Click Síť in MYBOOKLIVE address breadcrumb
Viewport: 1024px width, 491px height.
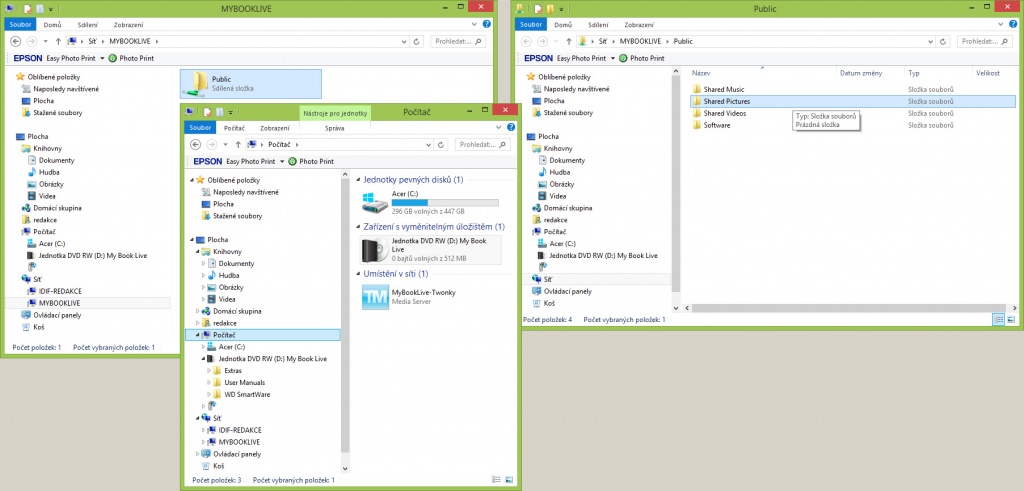(x=92, y=41)
